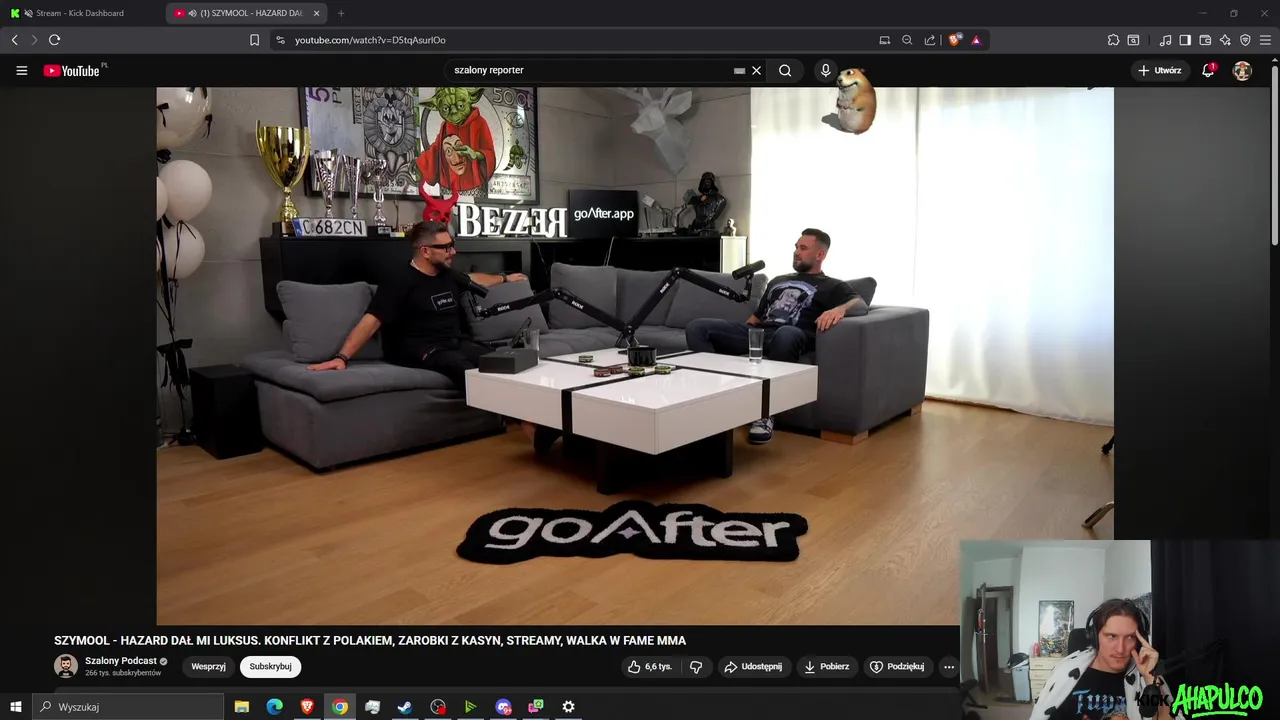
Task: Open the Szalony Podcast channel name link
Action: (121, 661)
